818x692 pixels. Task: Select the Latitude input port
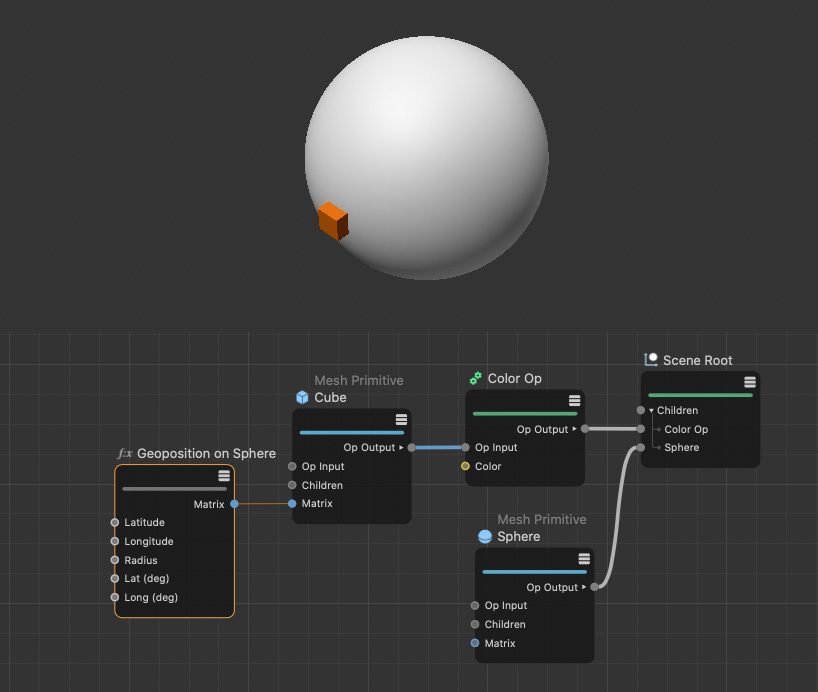pos(115,523)
